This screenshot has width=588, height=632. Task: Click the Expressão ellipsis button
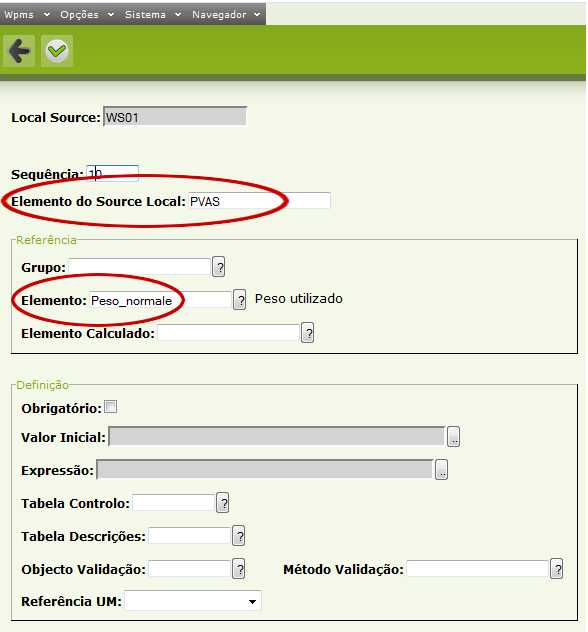(442, 470)
